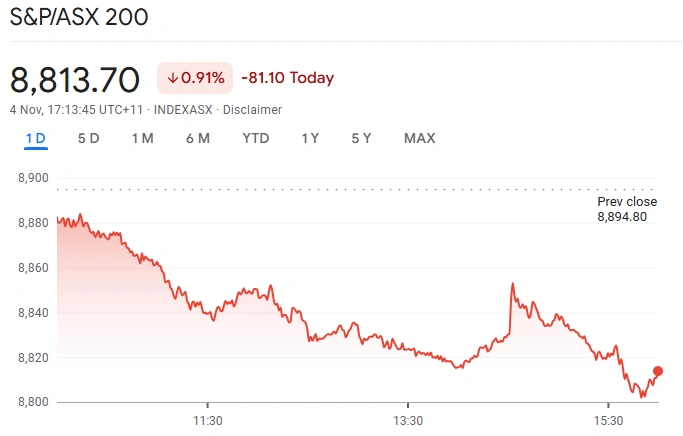Click the down arrow in percent badge
The height and width of the screenshot is (436, 683).
point(172,78)
